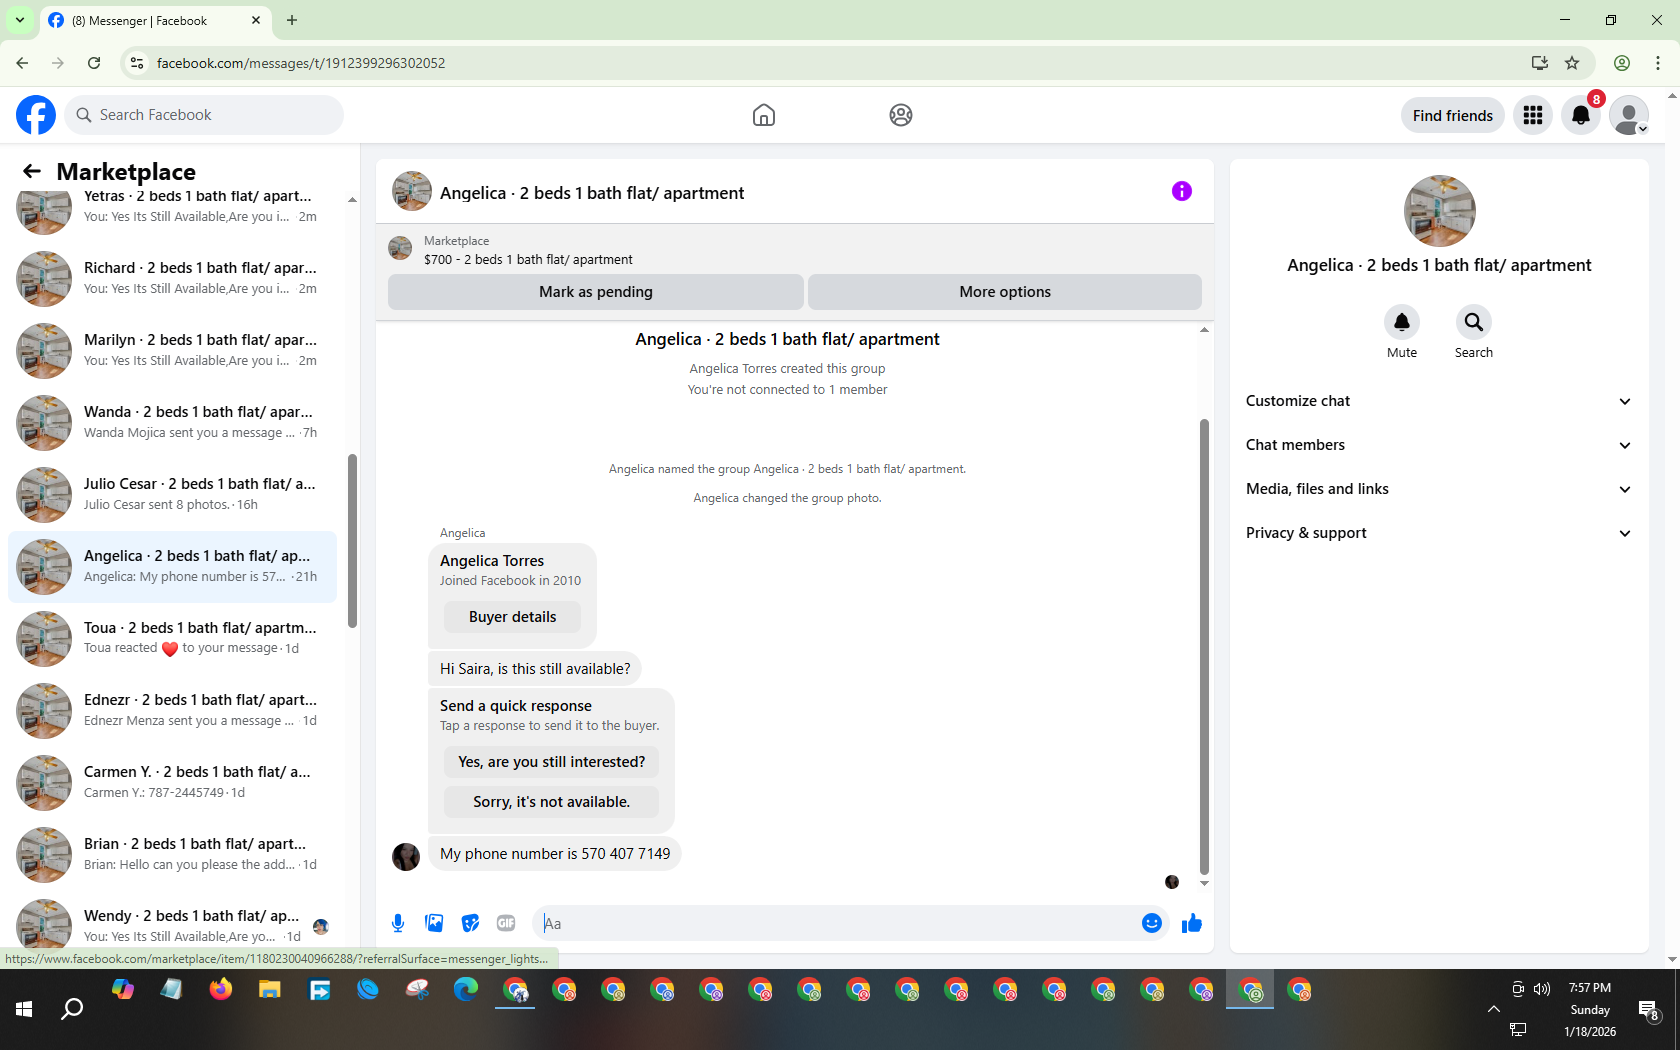This screenshot has width=1680, height=1050.
Task: Bookmark this page star icon
Action: (x=1572, y=63)
